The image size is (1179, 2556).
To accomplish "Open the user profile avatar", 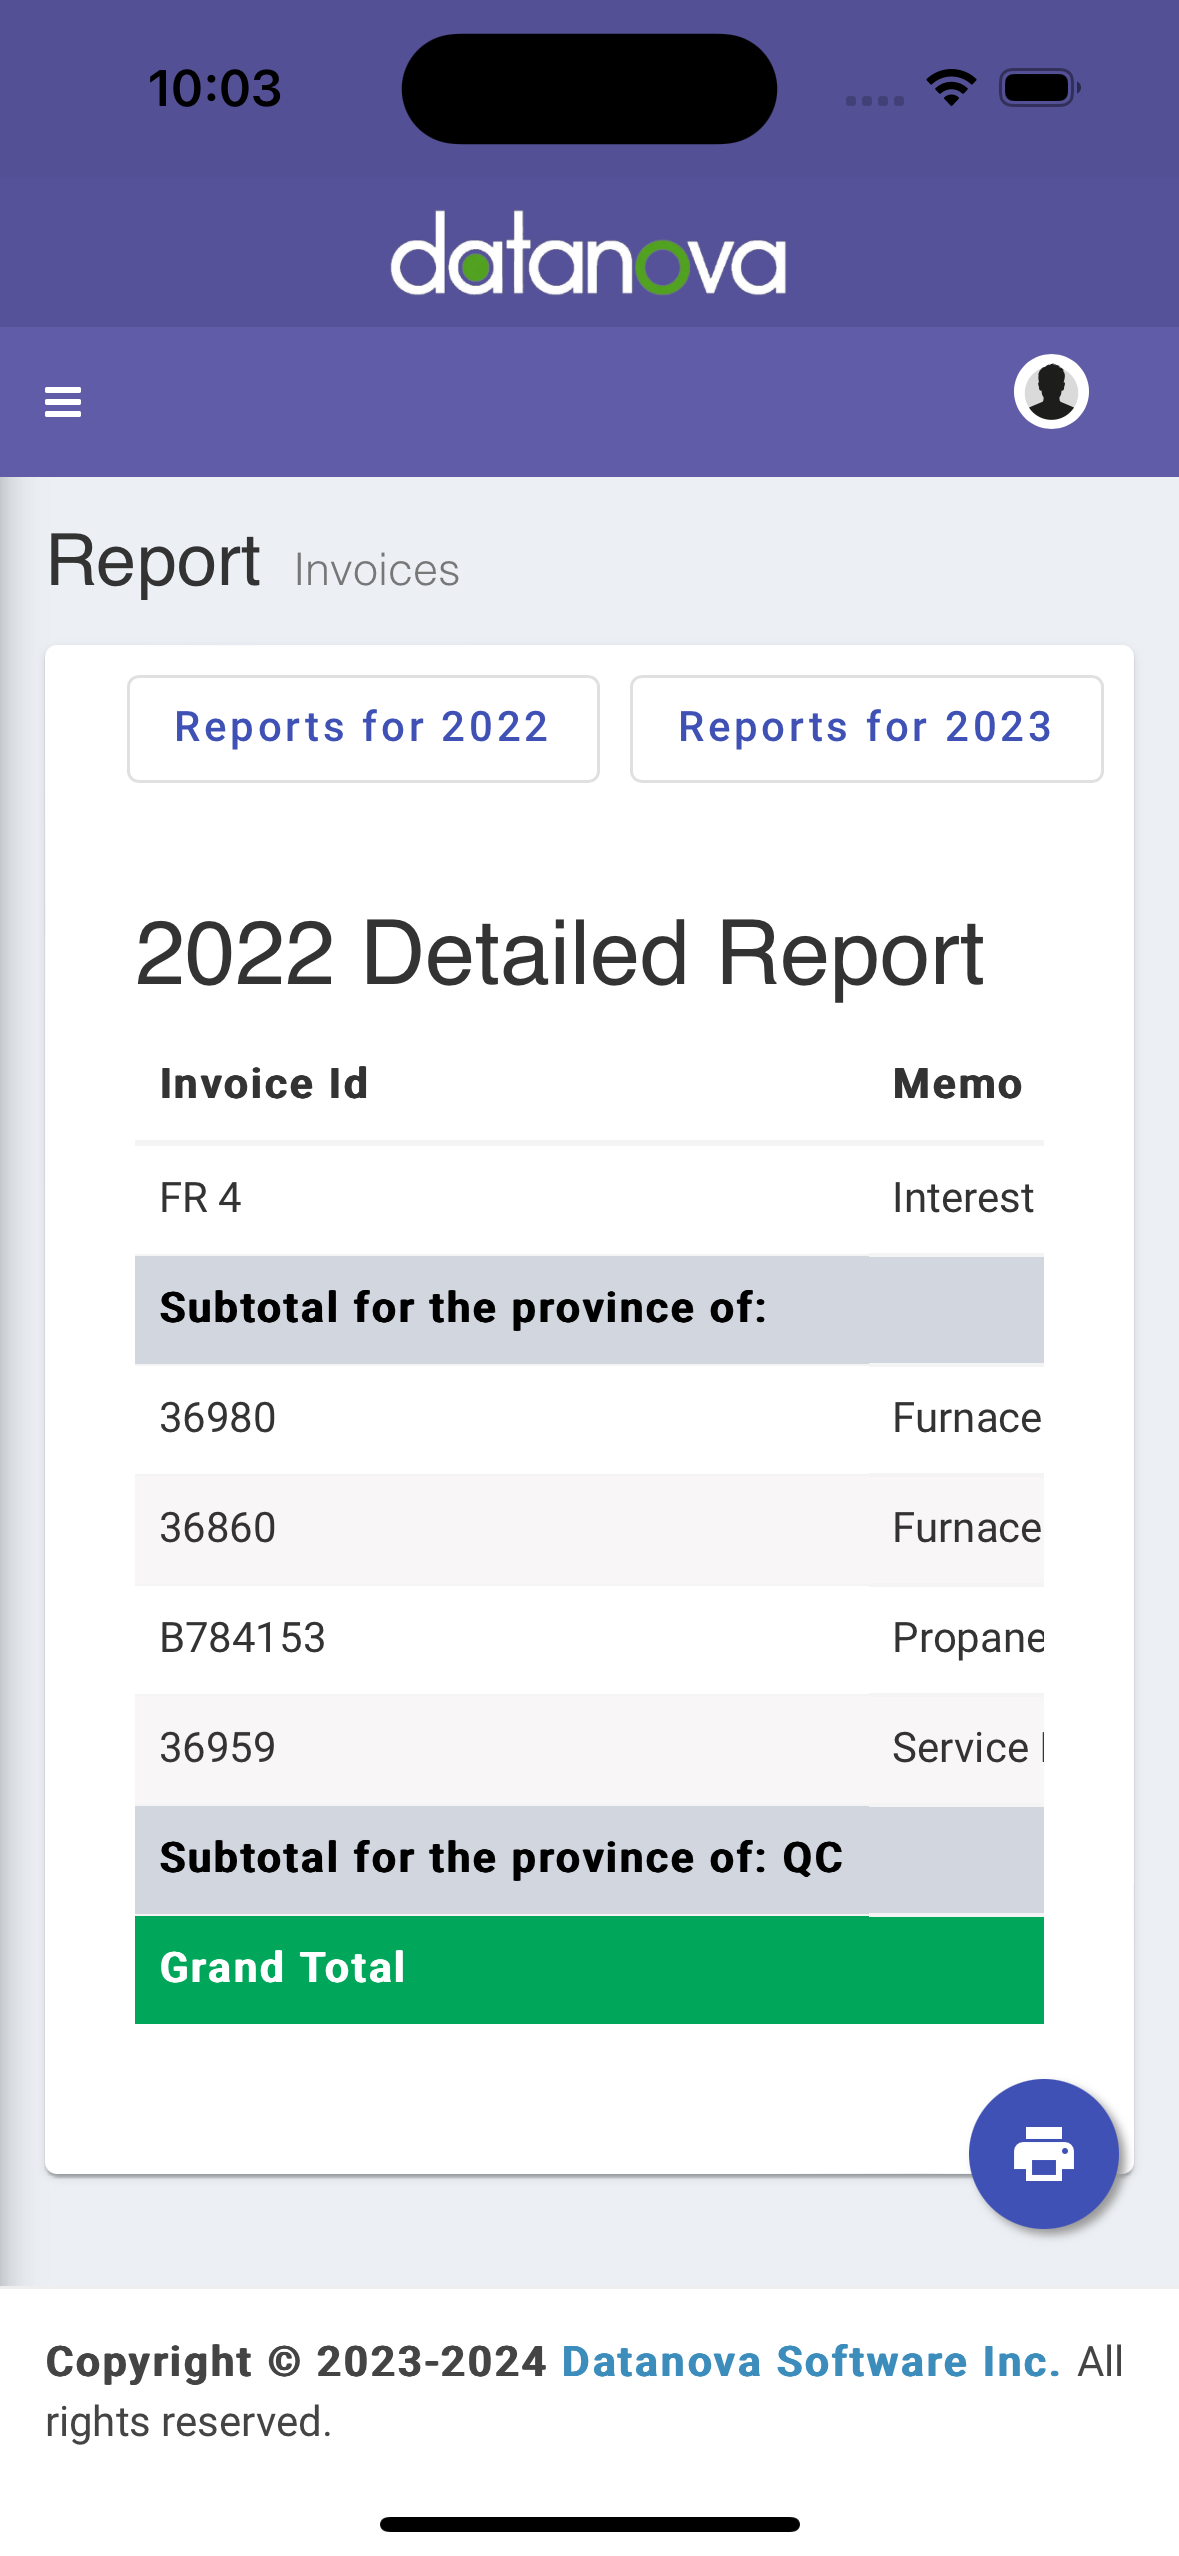I will (1051, 391).
